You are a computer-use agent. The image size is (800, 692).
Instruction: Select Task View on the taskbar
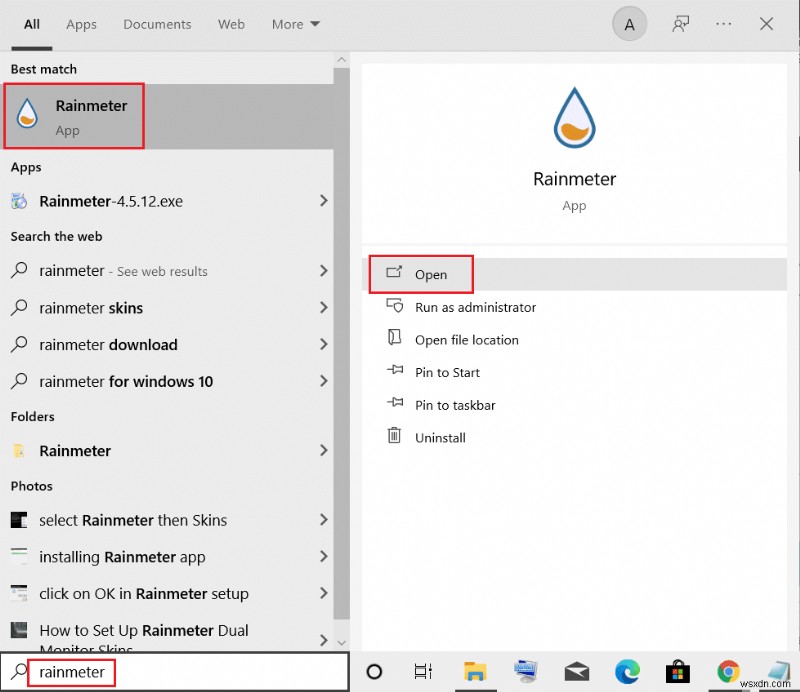423,672
